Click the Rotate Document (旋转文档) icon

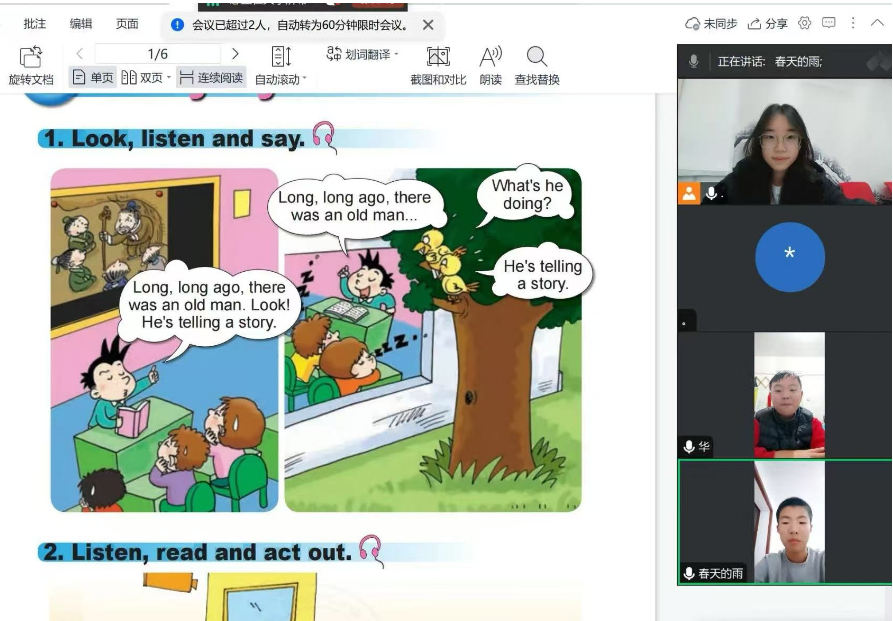click(30, 58)
